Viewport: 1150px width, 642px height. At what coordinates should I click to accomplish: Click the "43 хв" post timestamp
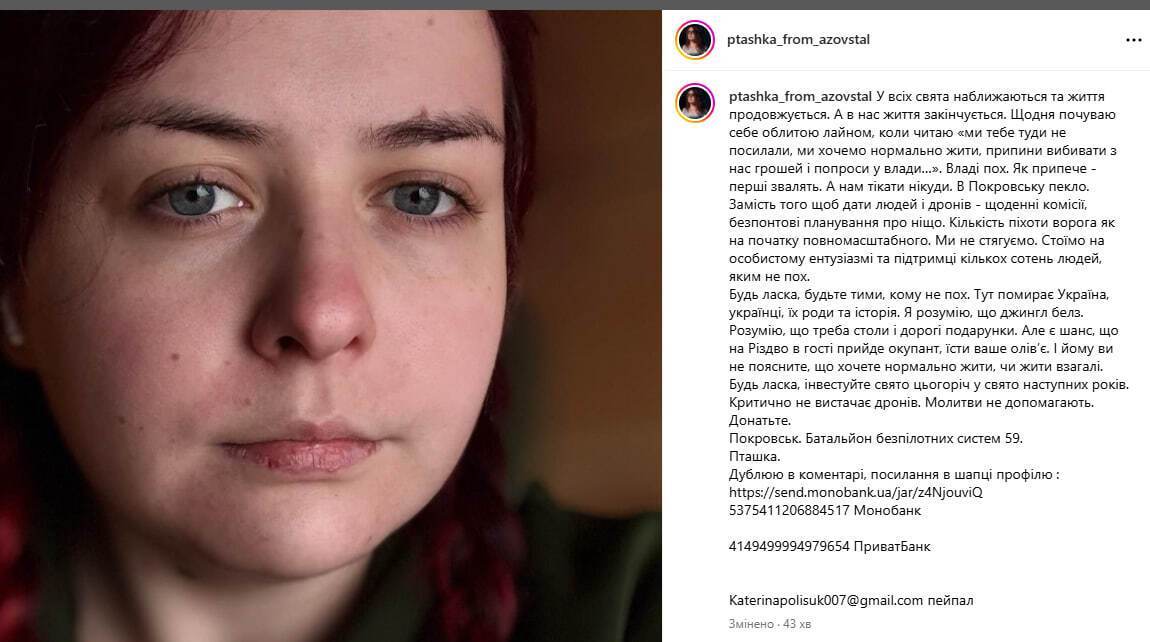796,624
